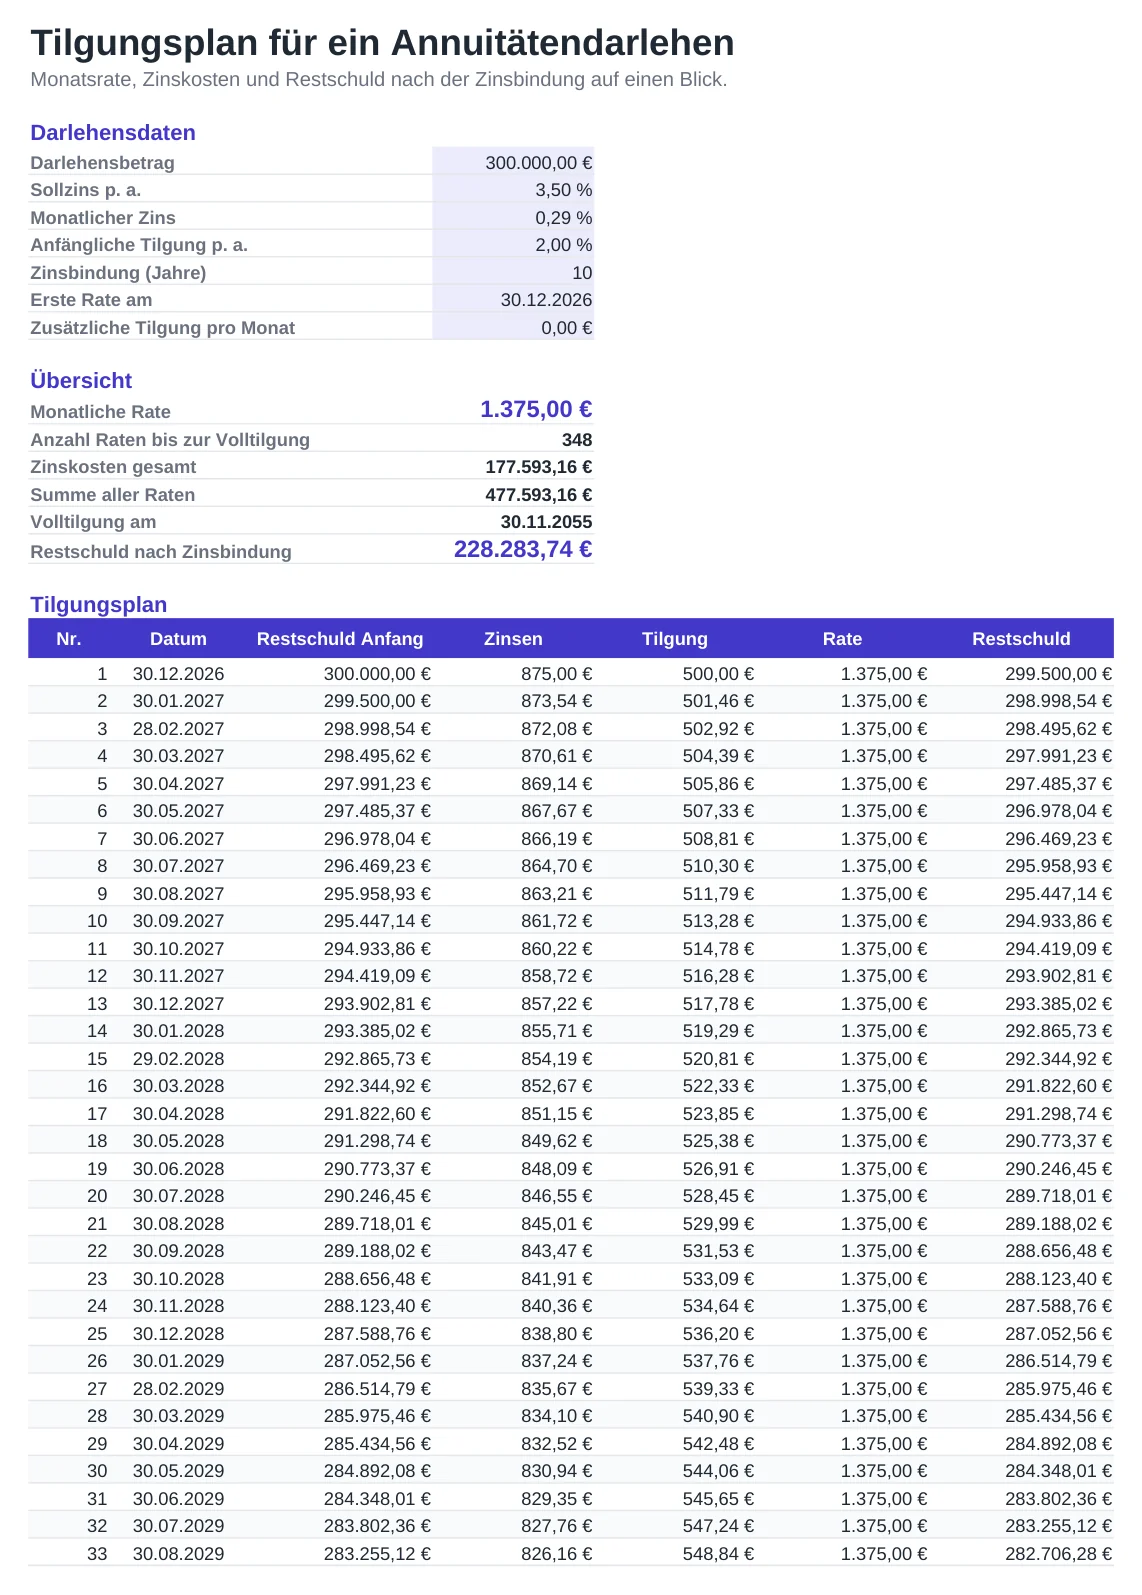Click the Monatliche Rate result 1.375,00 €
The height and width of the screenshot is (1595, 1142).
536,409
